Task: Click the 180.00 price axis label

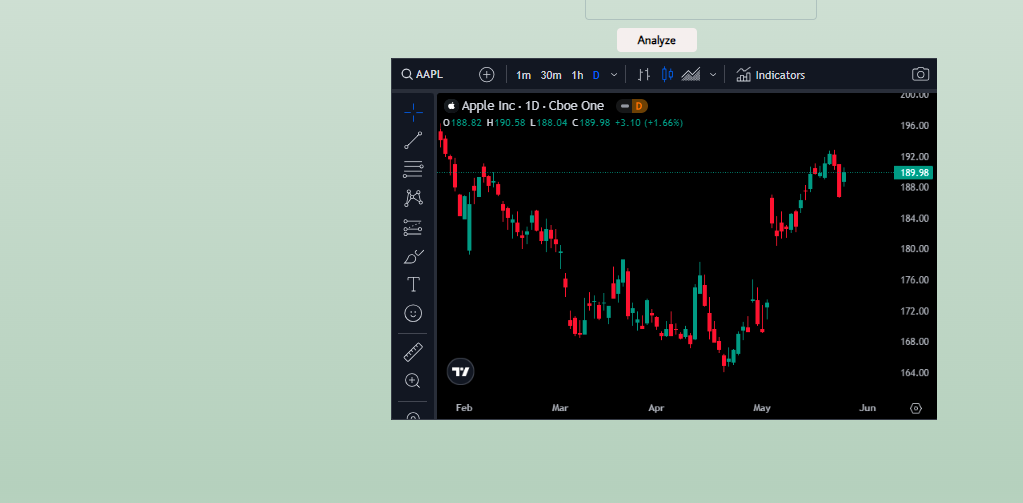Action: click(x=915, y=249)
